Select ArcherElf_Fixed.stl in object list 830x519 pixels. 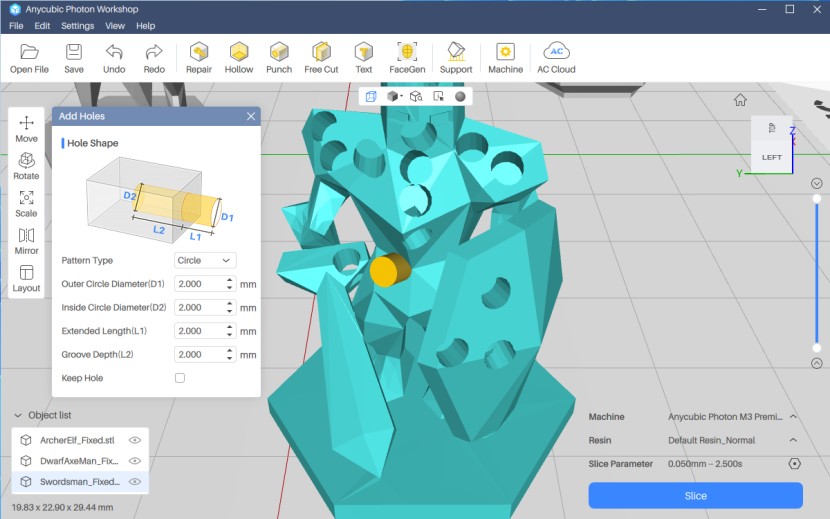[x=77, y=440]
